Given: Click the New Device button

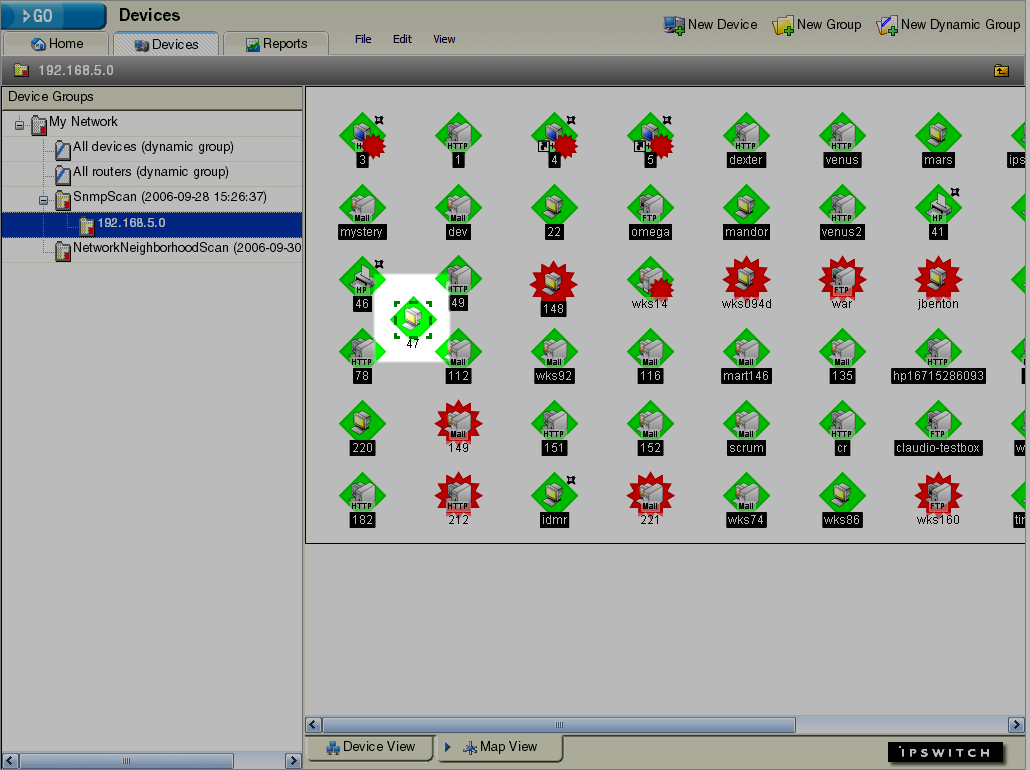Looking at the screenshot, I should point(710,25).
